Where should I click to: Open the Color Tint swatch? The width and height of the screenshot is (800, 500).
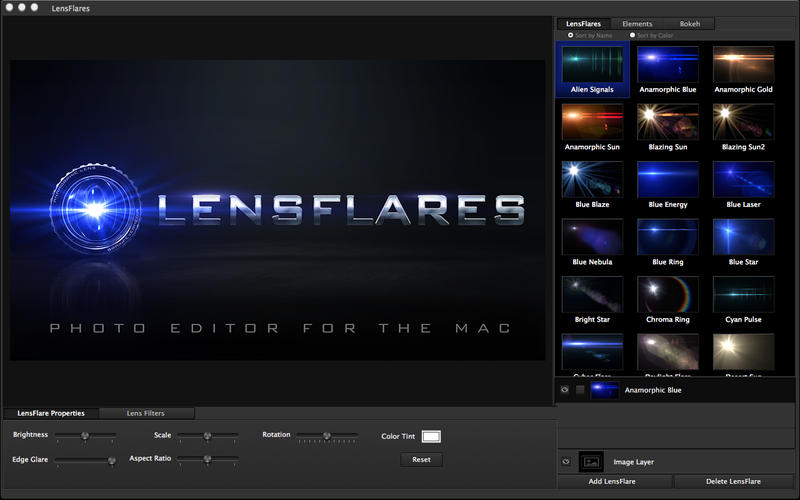431,436
